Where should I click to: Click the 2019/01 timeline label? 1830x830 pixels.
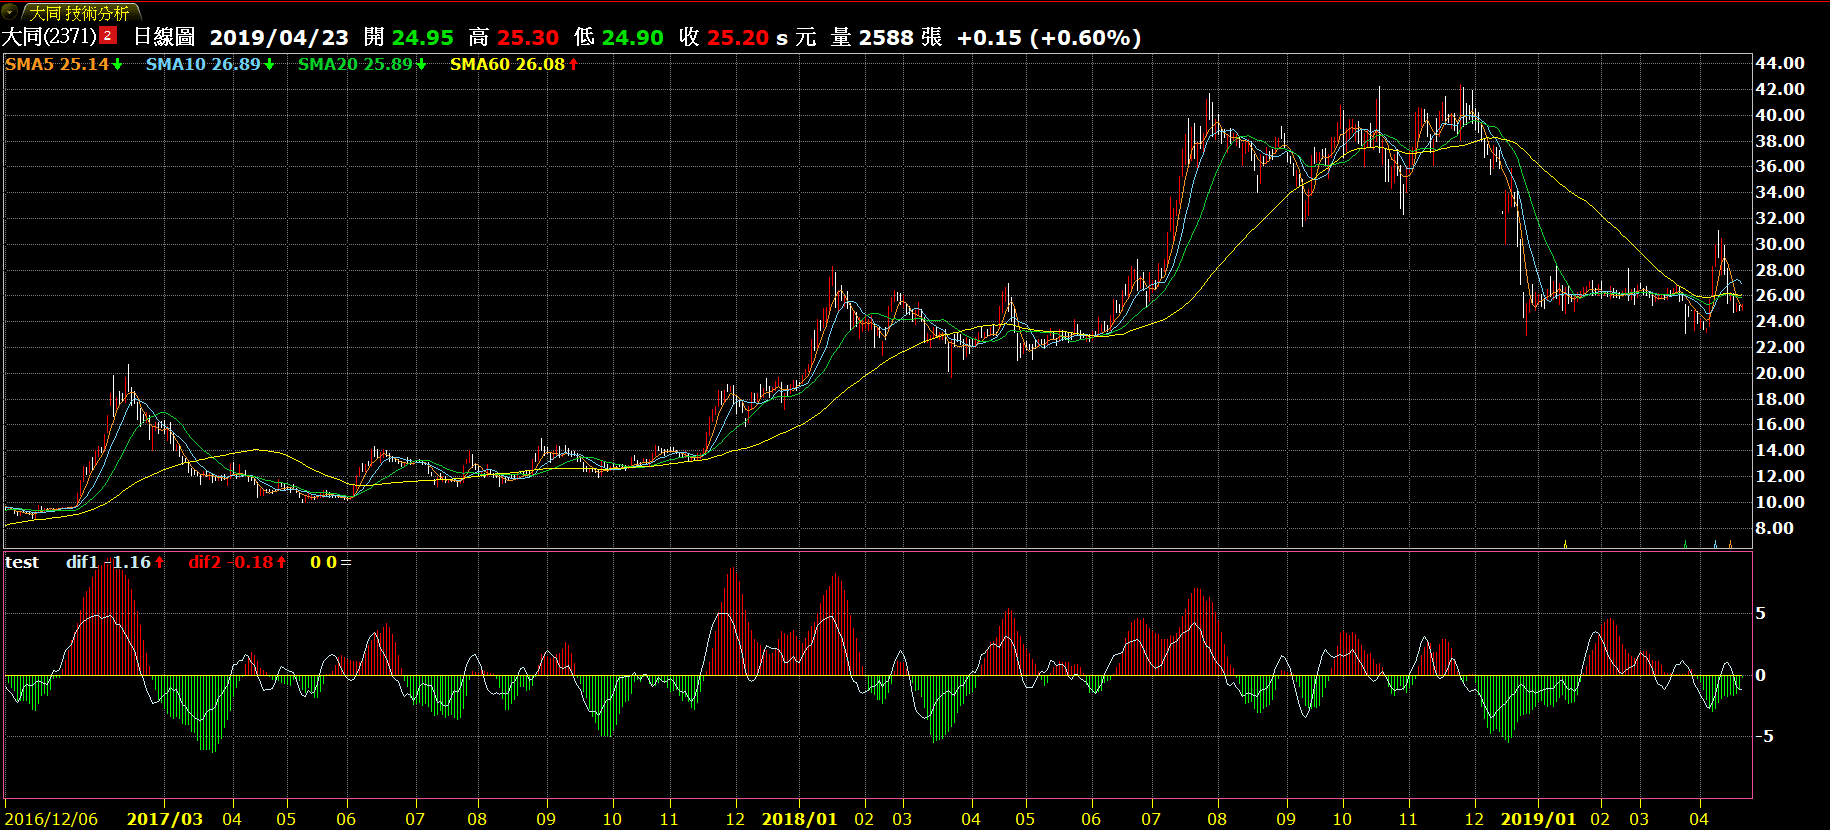1538,819
